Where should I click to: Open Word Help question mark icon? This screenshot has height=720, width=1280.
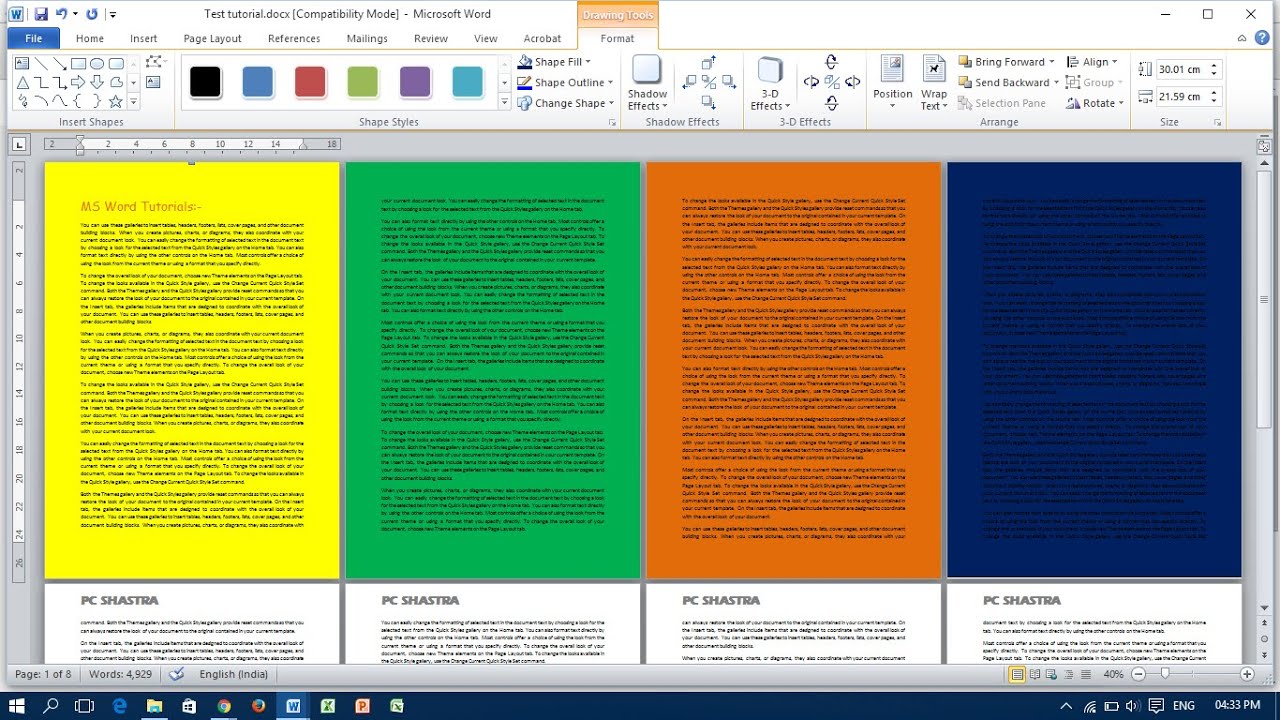click(1262, 38)
